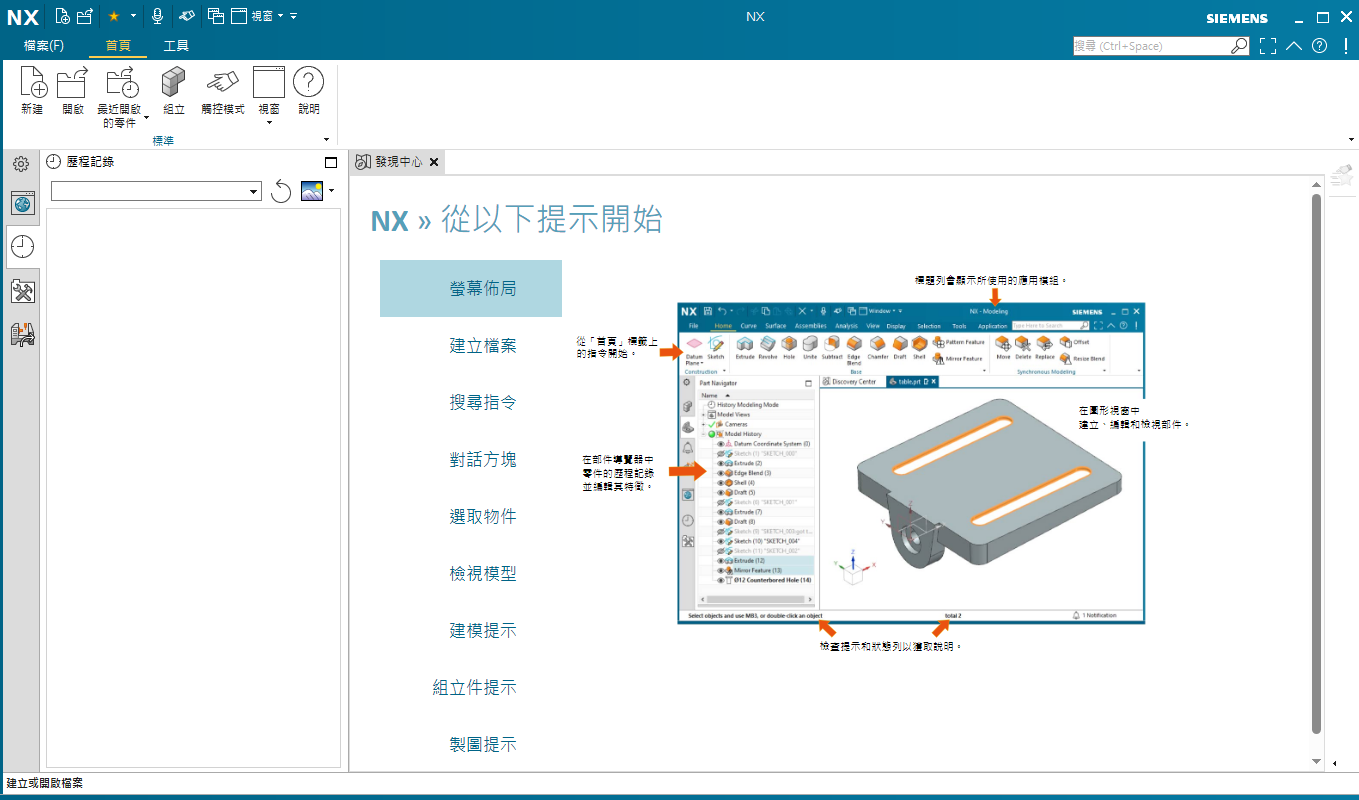Open the 搜尋指令 topic link
This screenshot has width=1359, height=800.
pyautogui.click(x=482, y=403)
